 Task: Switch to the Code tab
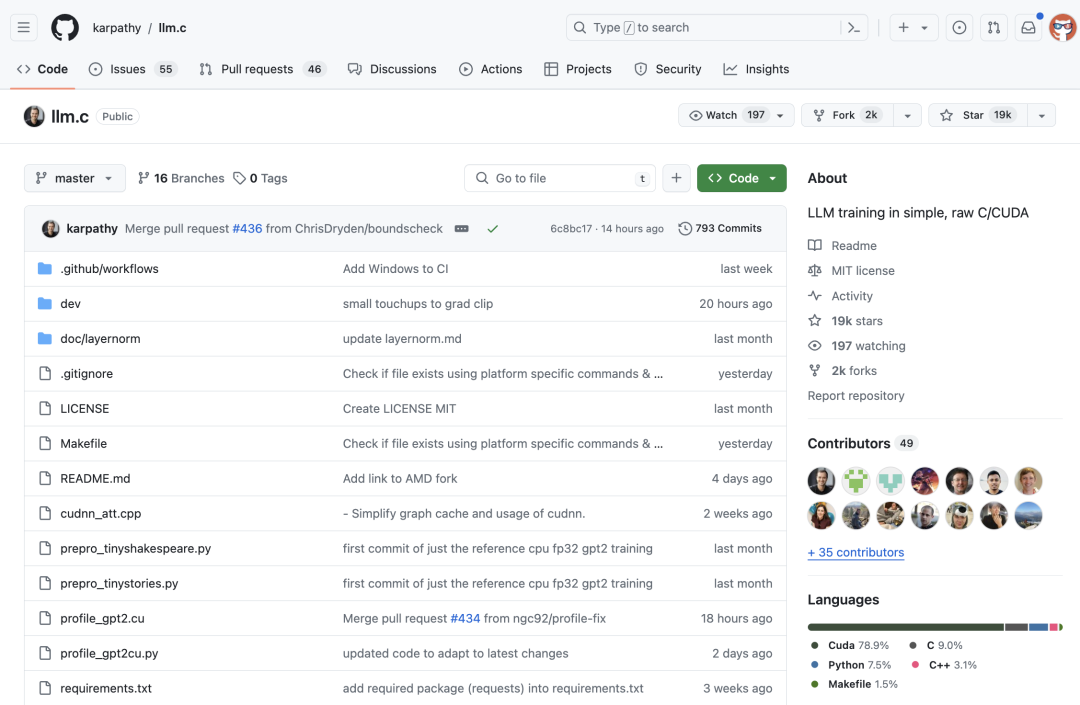(x=43, y=69)
